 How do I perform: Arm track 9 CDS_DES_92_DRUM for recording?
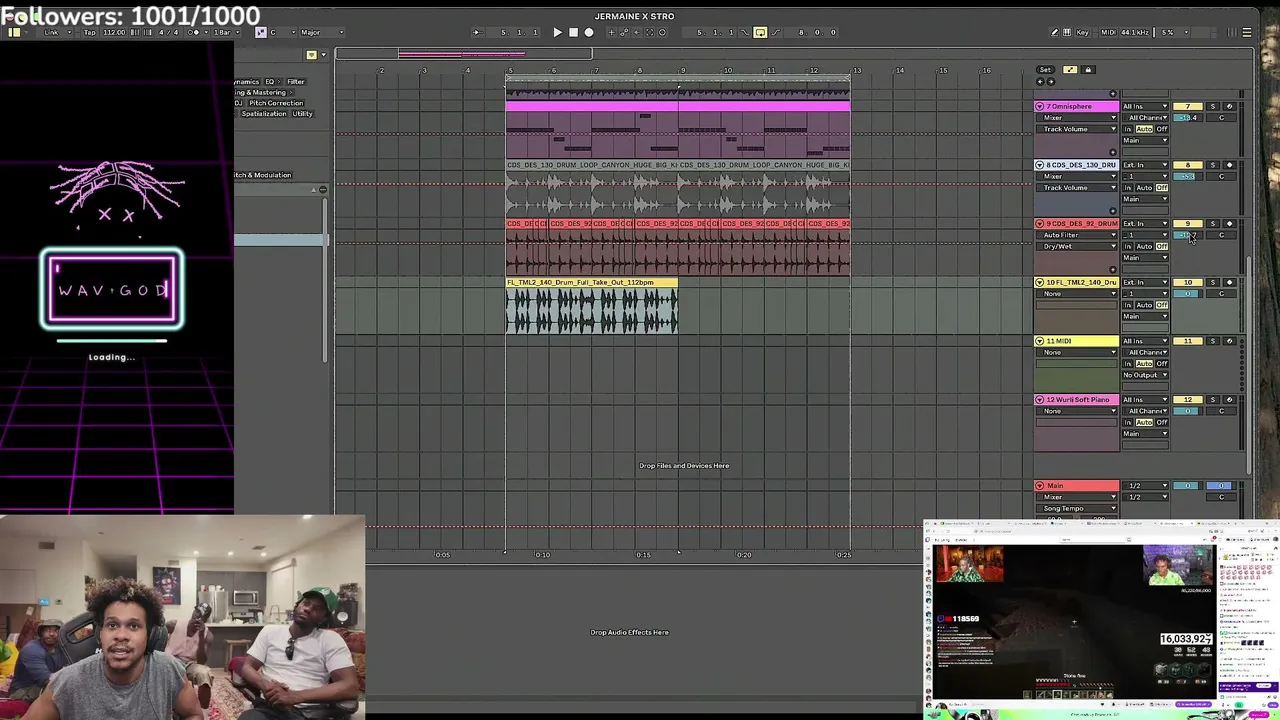(x=1230, y=223)
